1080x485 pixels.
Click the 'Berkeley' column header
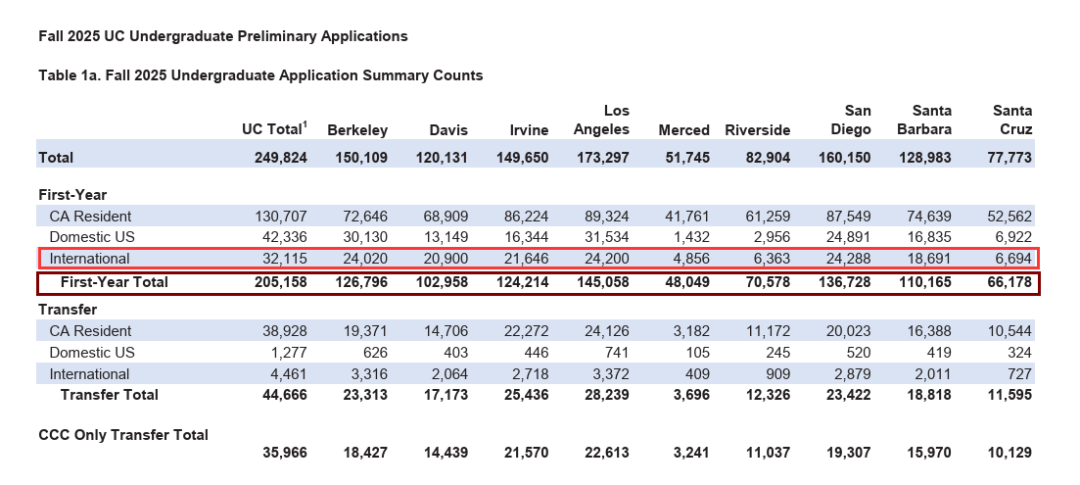(x=357, y=130)
